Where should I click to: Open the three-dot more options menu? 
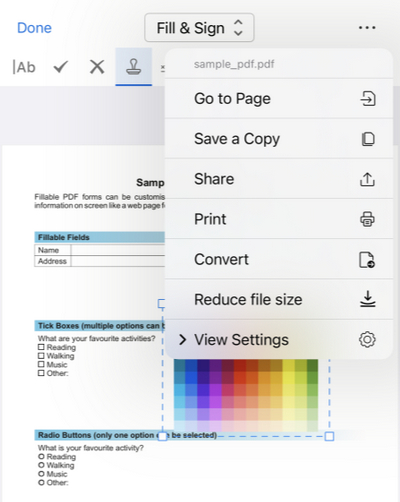pyautogui.click(x=367, y=28)
